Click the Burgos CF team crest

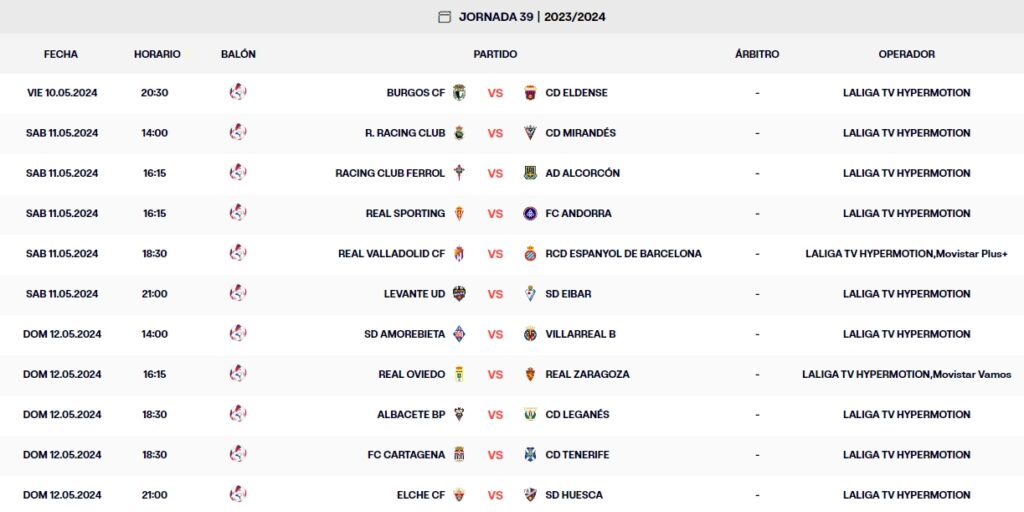459,93
